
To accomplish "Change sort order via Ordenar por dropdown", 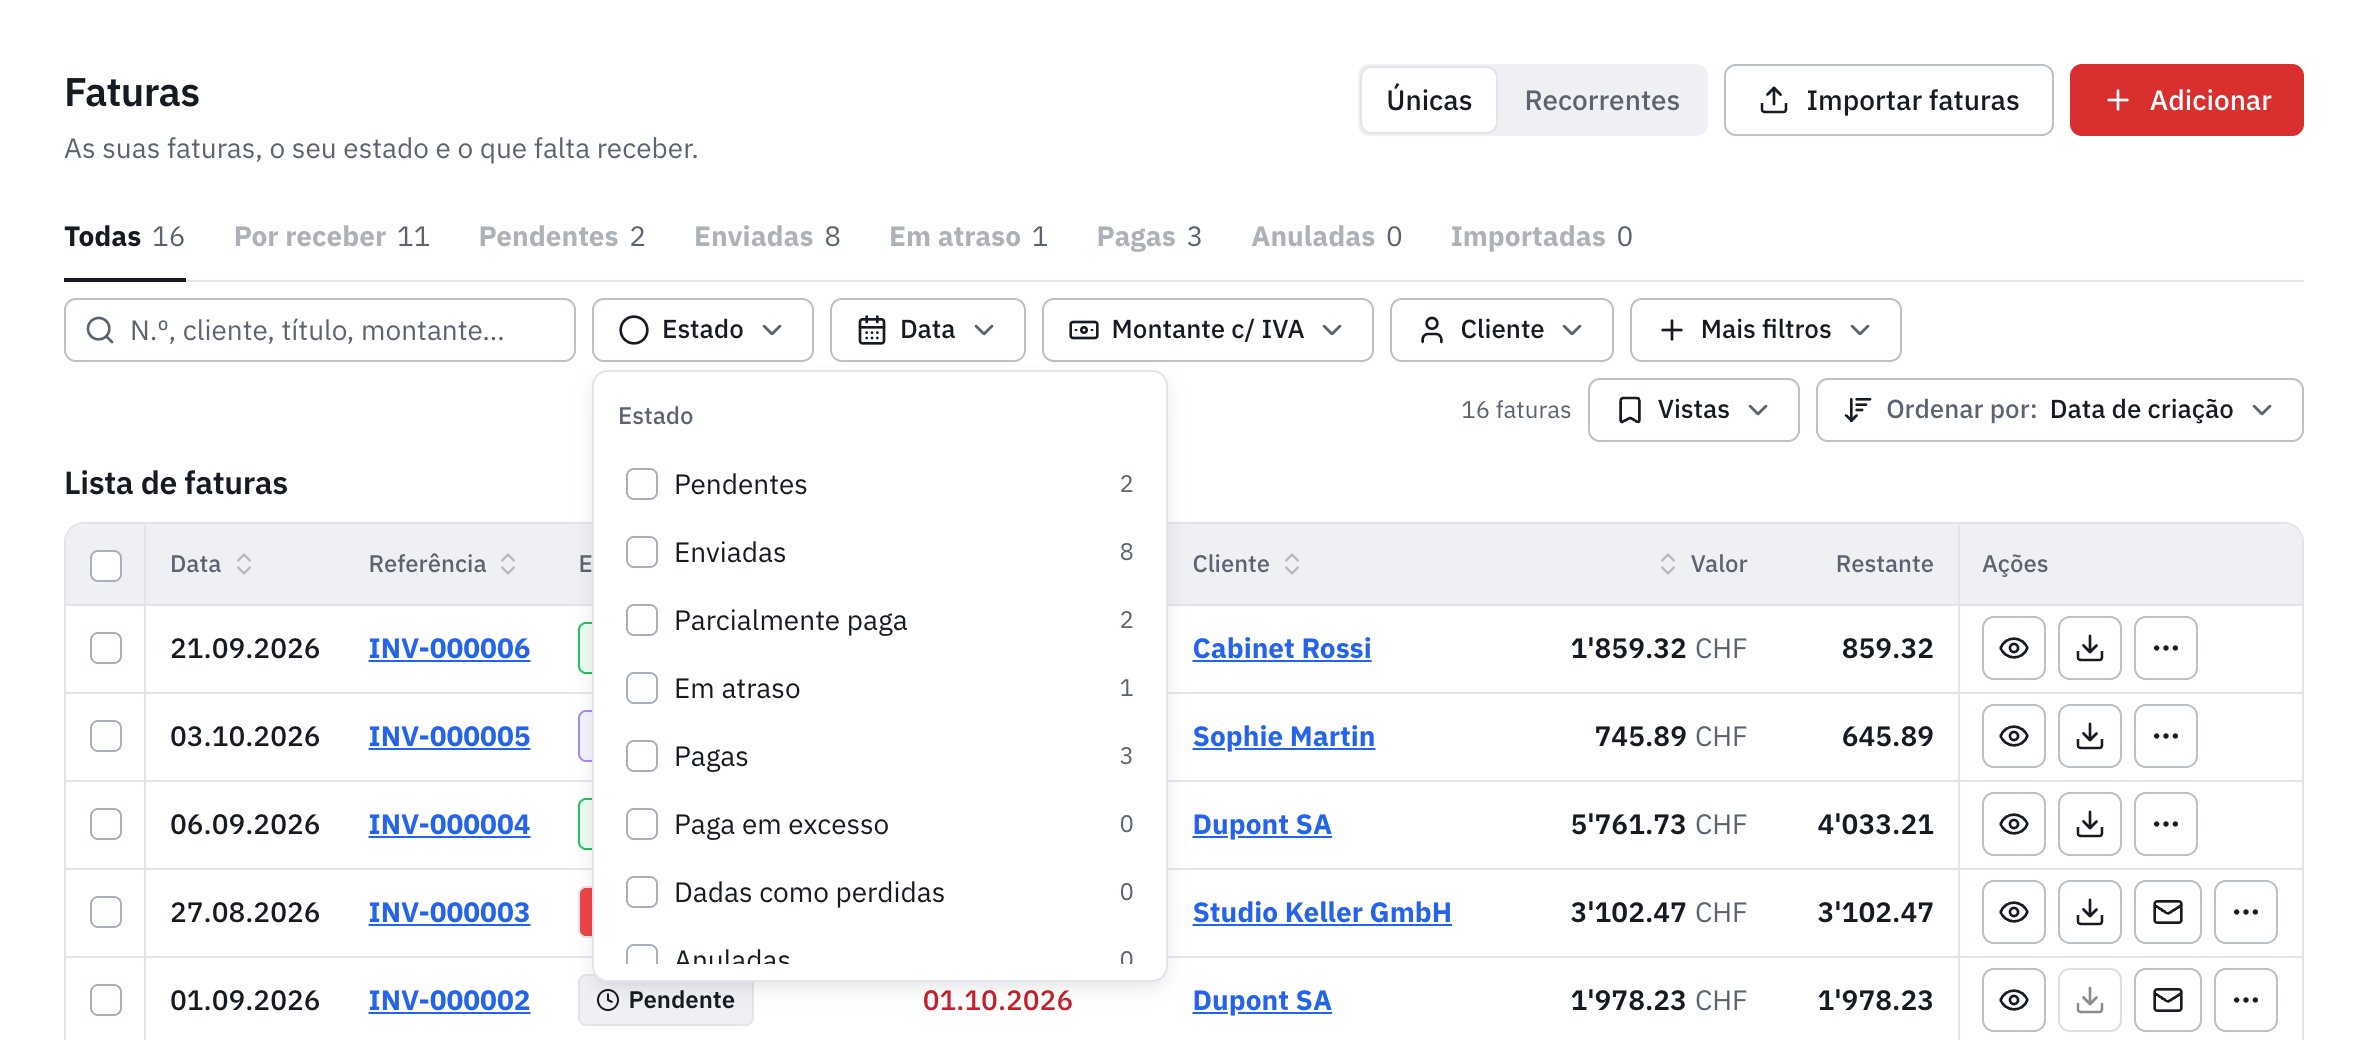I will click(x=2059, y=410).
